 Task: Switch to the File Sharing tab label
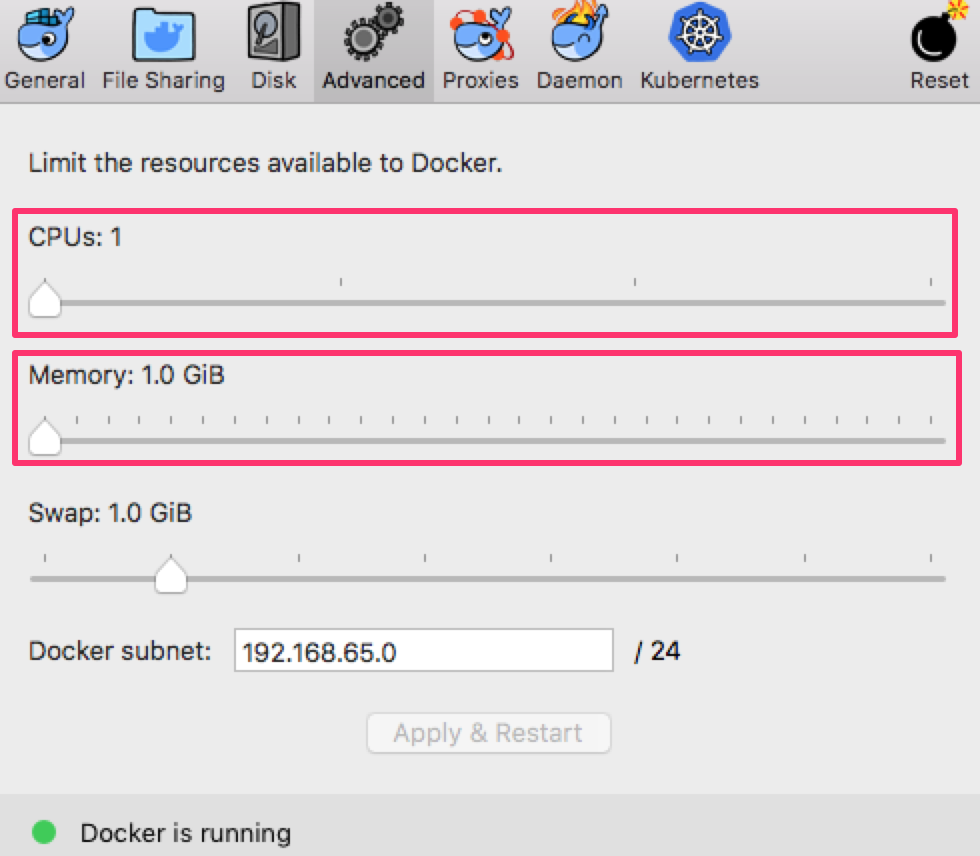[163, 81]
